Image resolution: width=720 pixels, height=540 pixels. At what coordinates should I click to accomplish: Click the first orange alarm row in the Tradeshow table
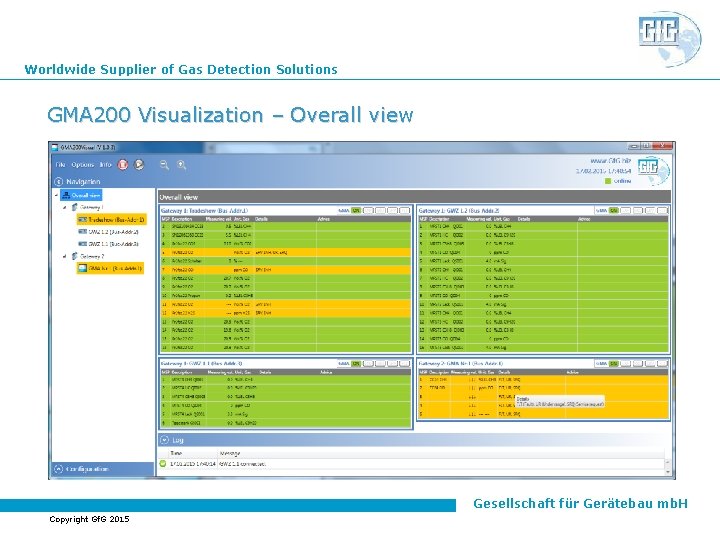tap(286, 252)
